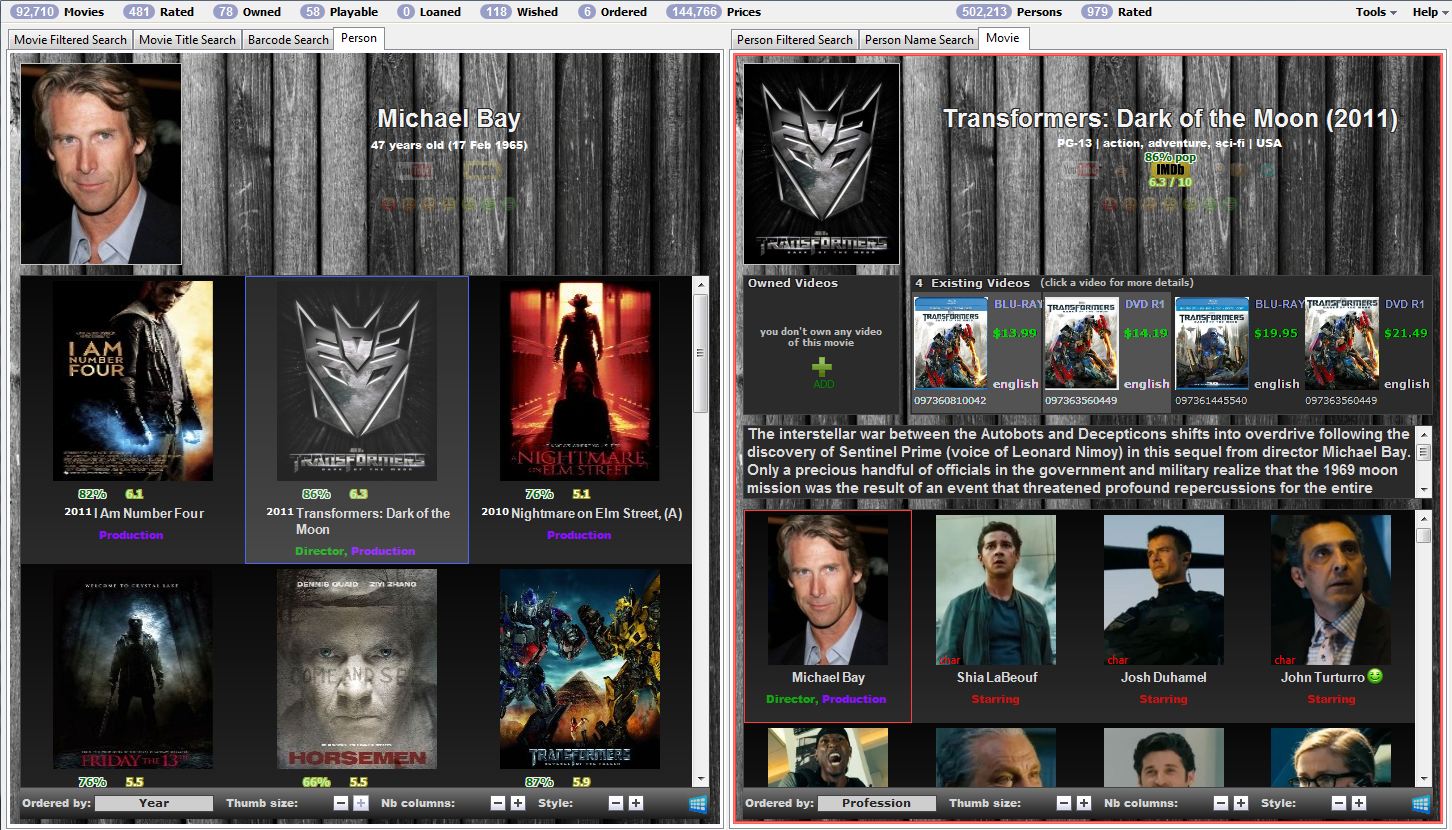Viewport: 1452px width, 830px height.
Task: Click the 6 Ordered counter
Action: click(612, 12)
